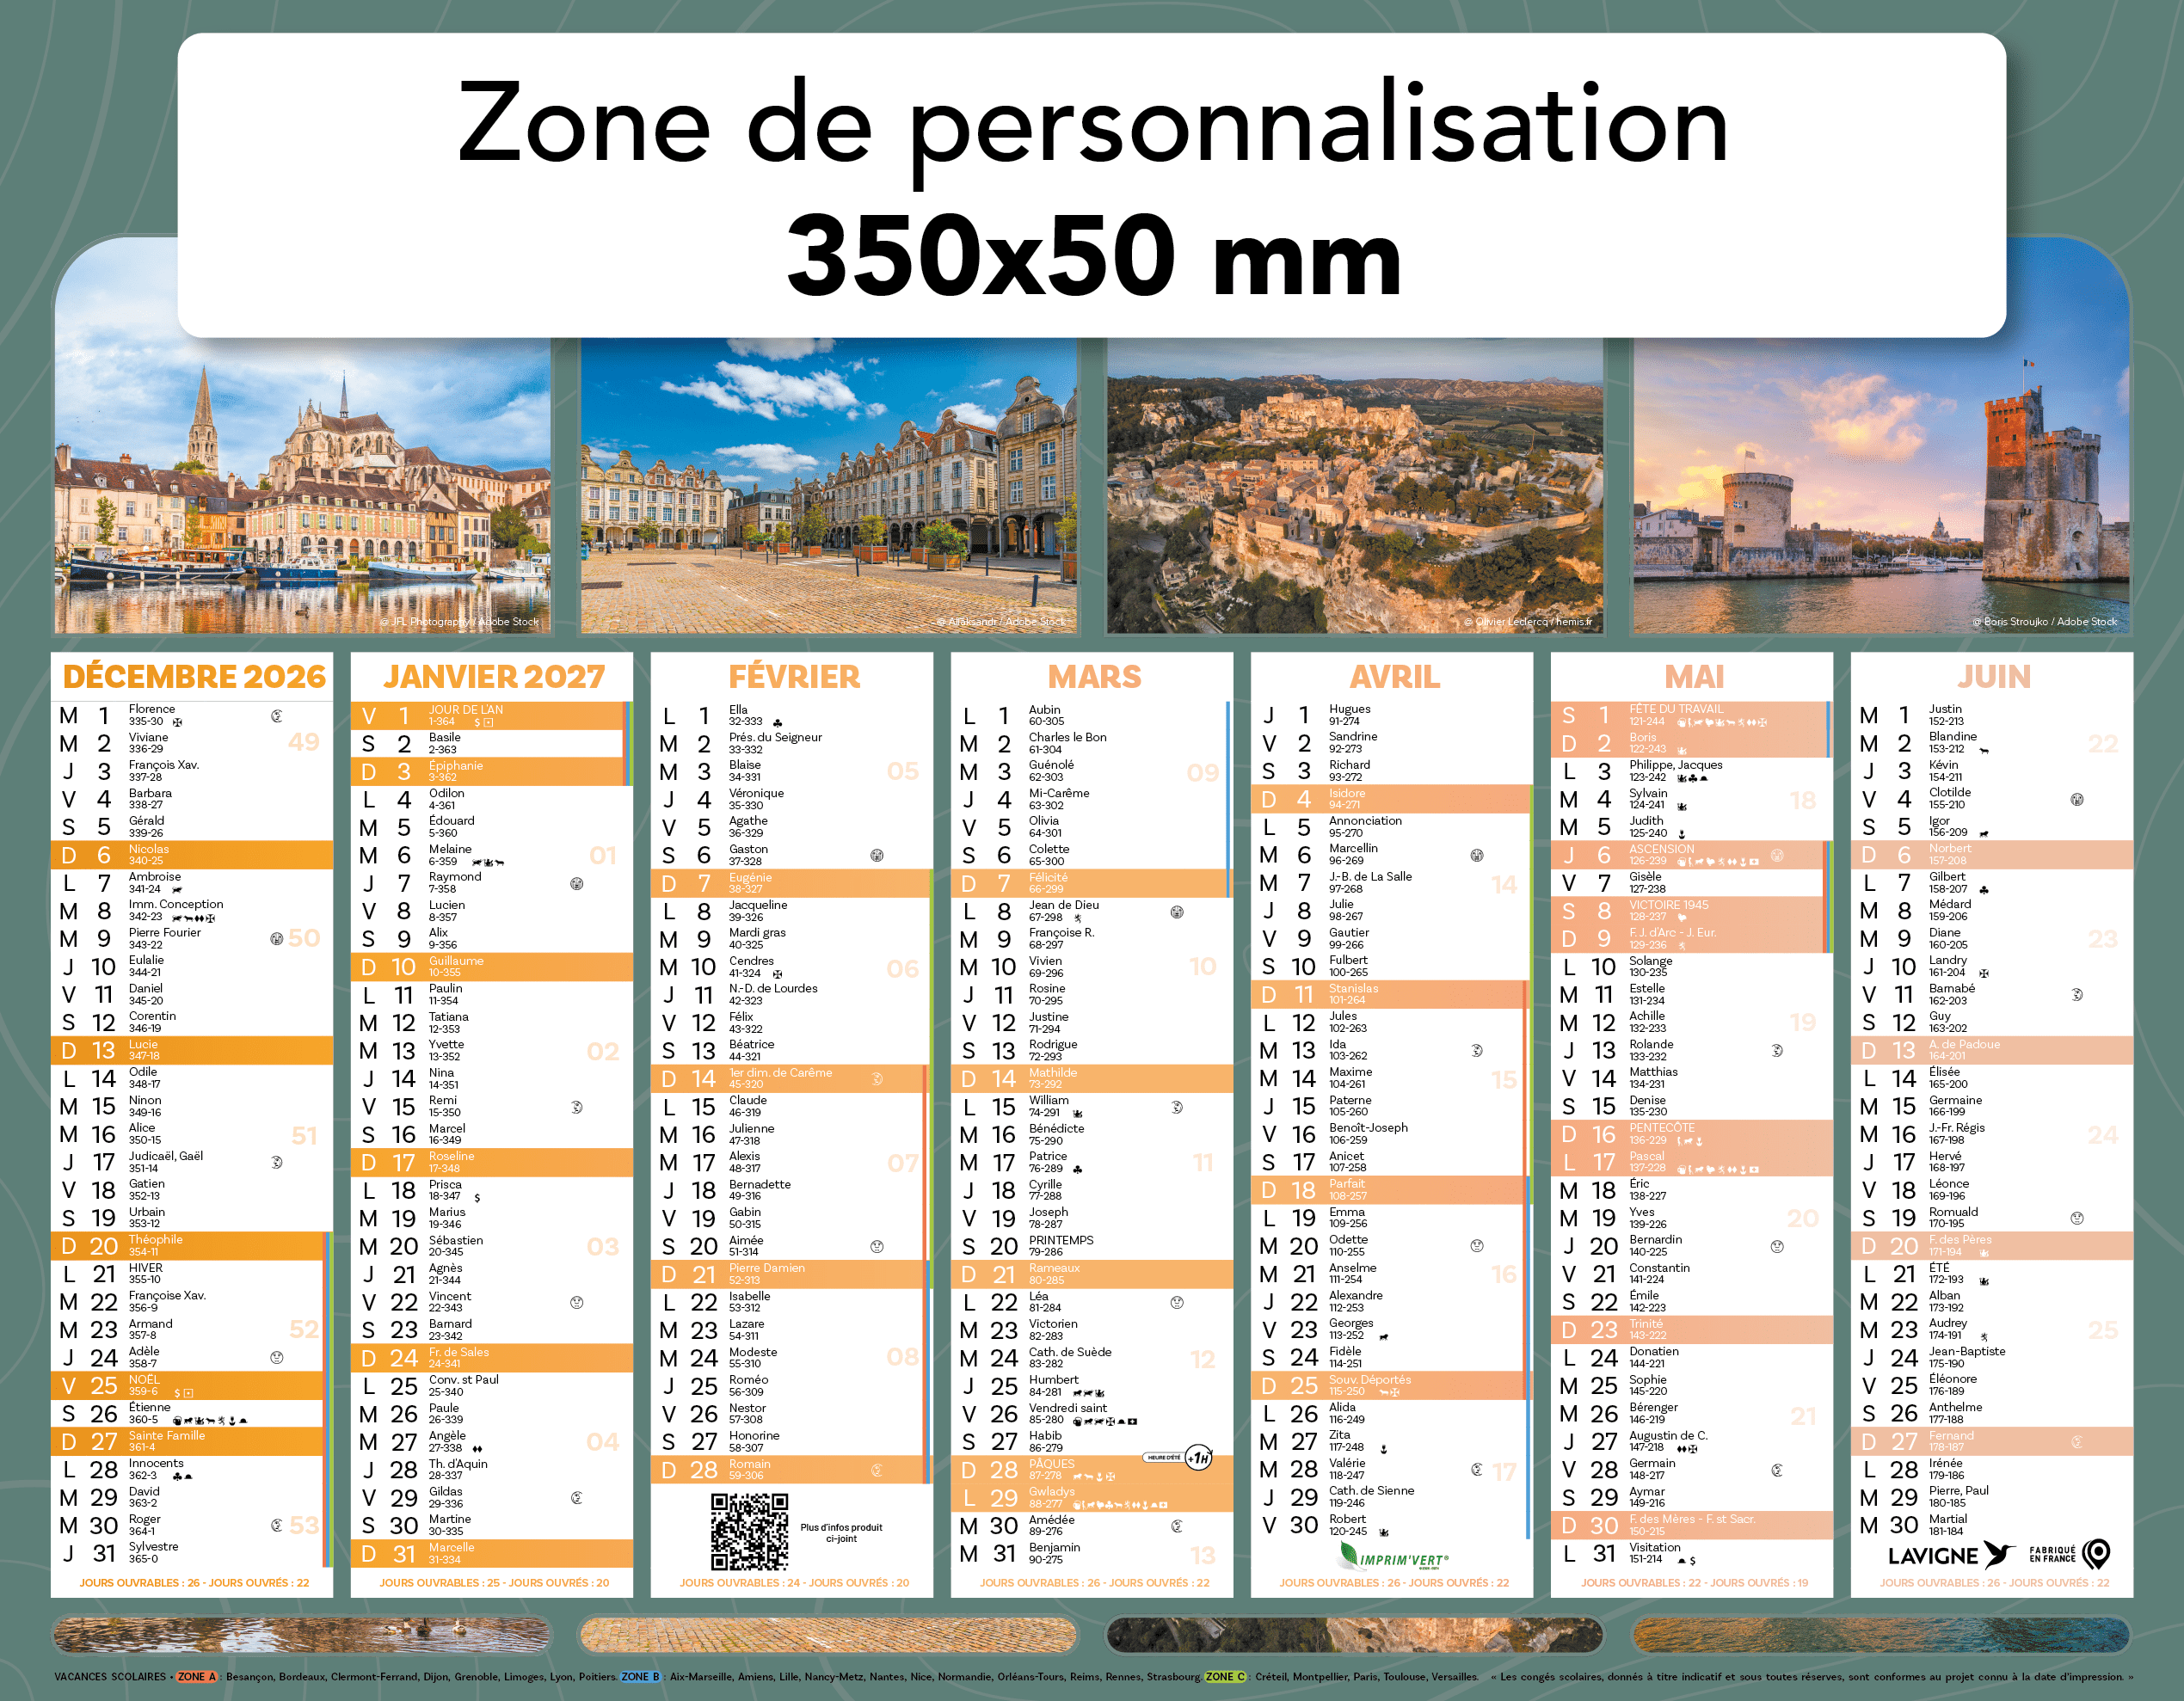Screen dimensions: 2184x1701
Task: Click the moon icon on Février 28
Action: (876, 1470)
